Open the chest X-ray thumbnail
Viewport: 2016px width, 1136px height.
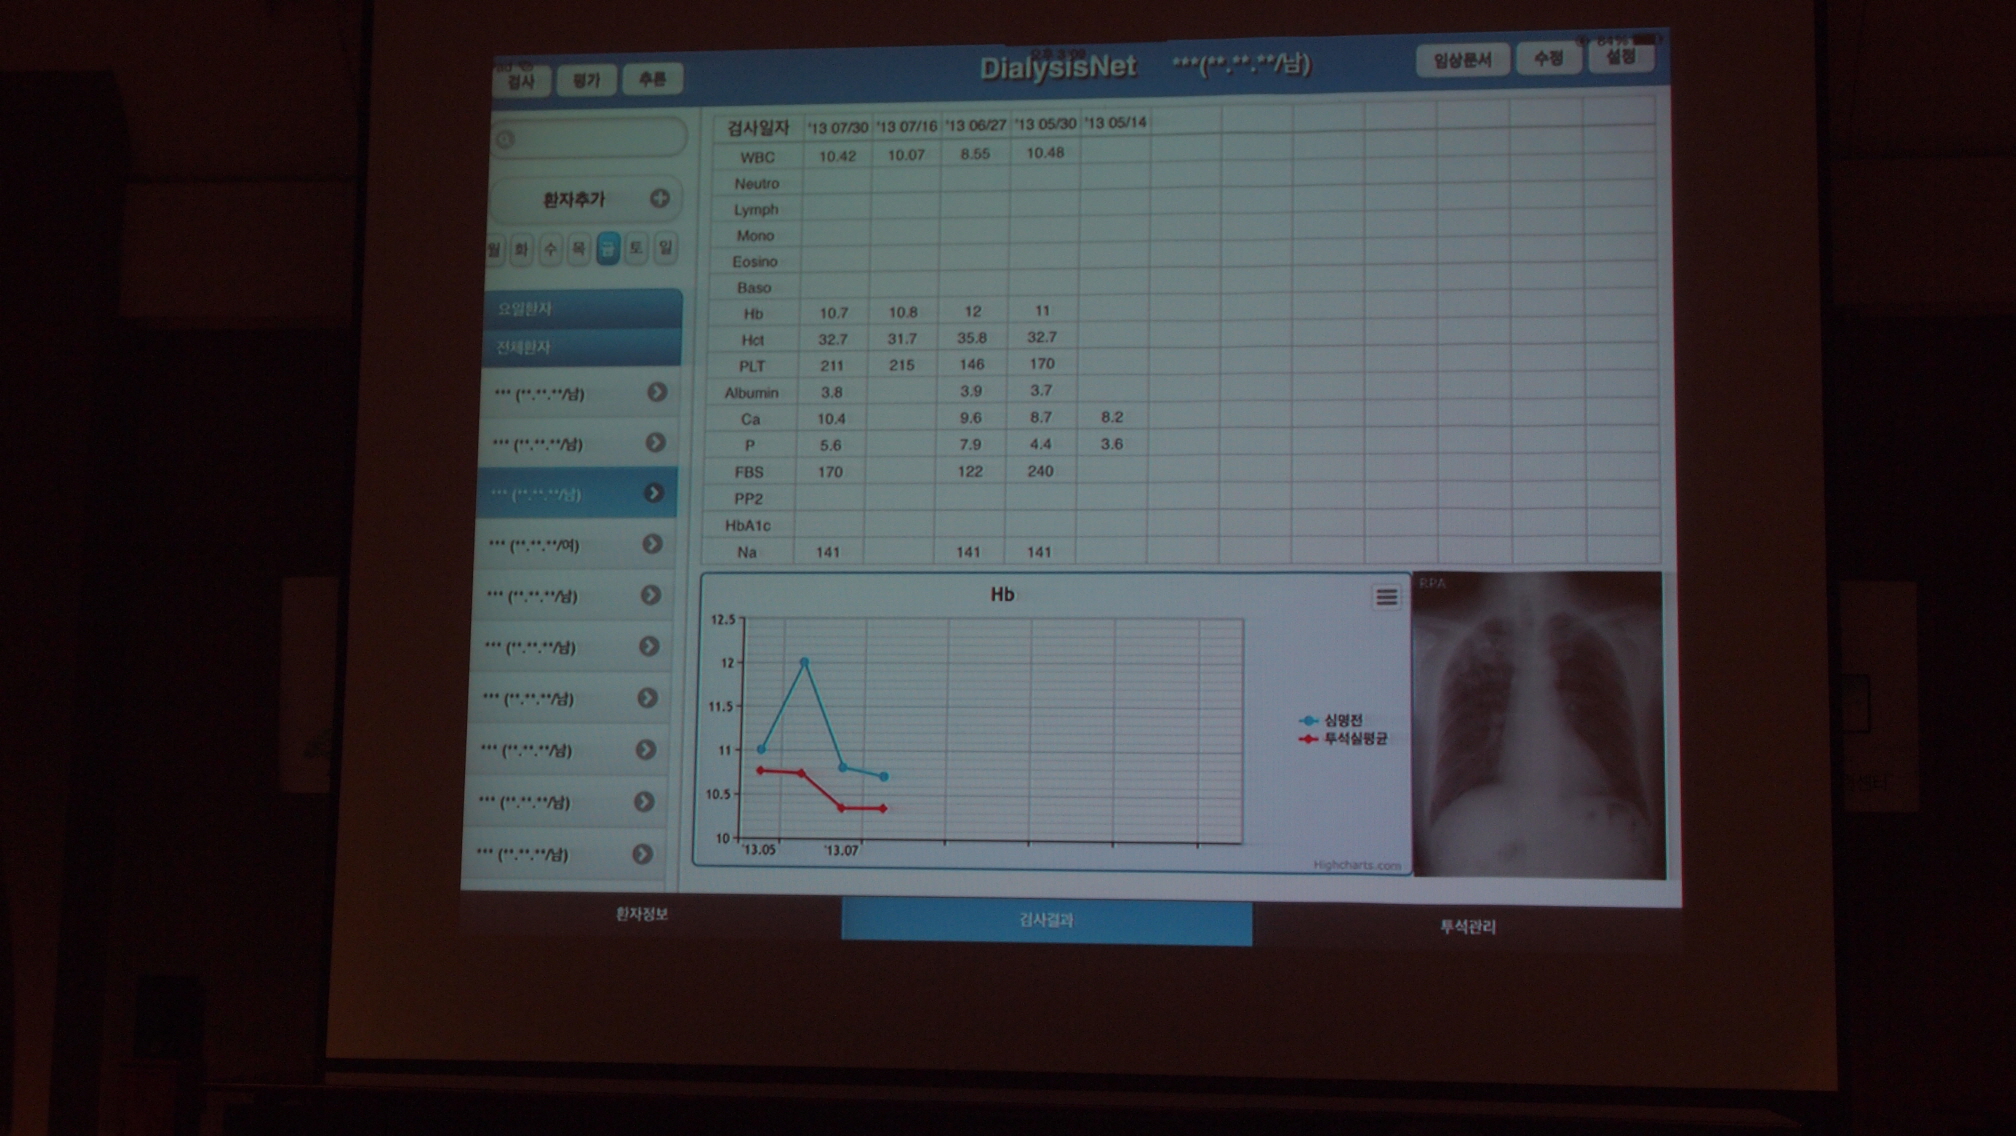coord(1538,725)
